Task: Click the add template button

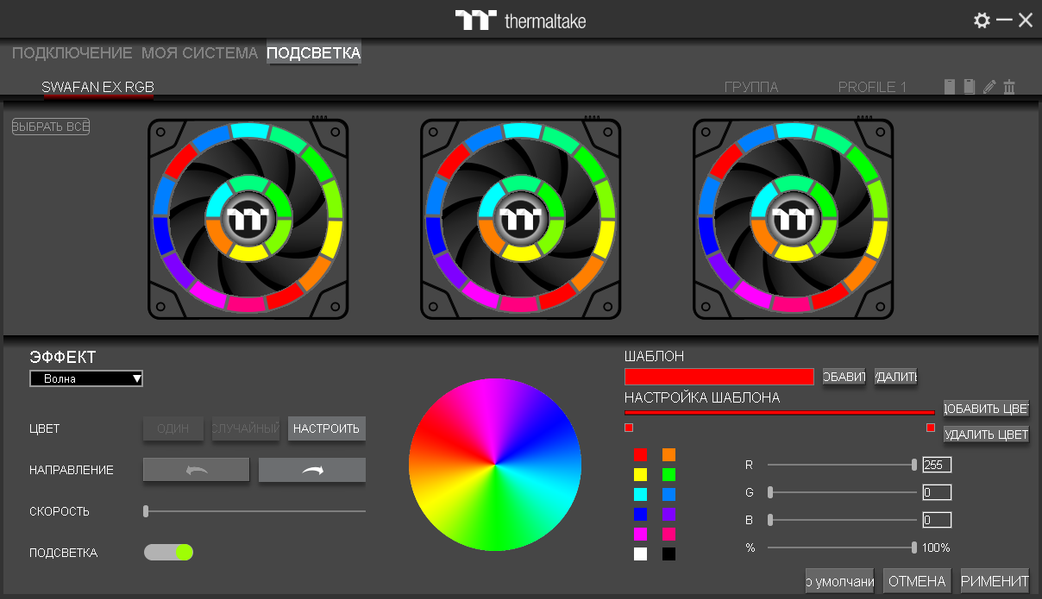Action: pyautogui.click(x=844, y=377)
